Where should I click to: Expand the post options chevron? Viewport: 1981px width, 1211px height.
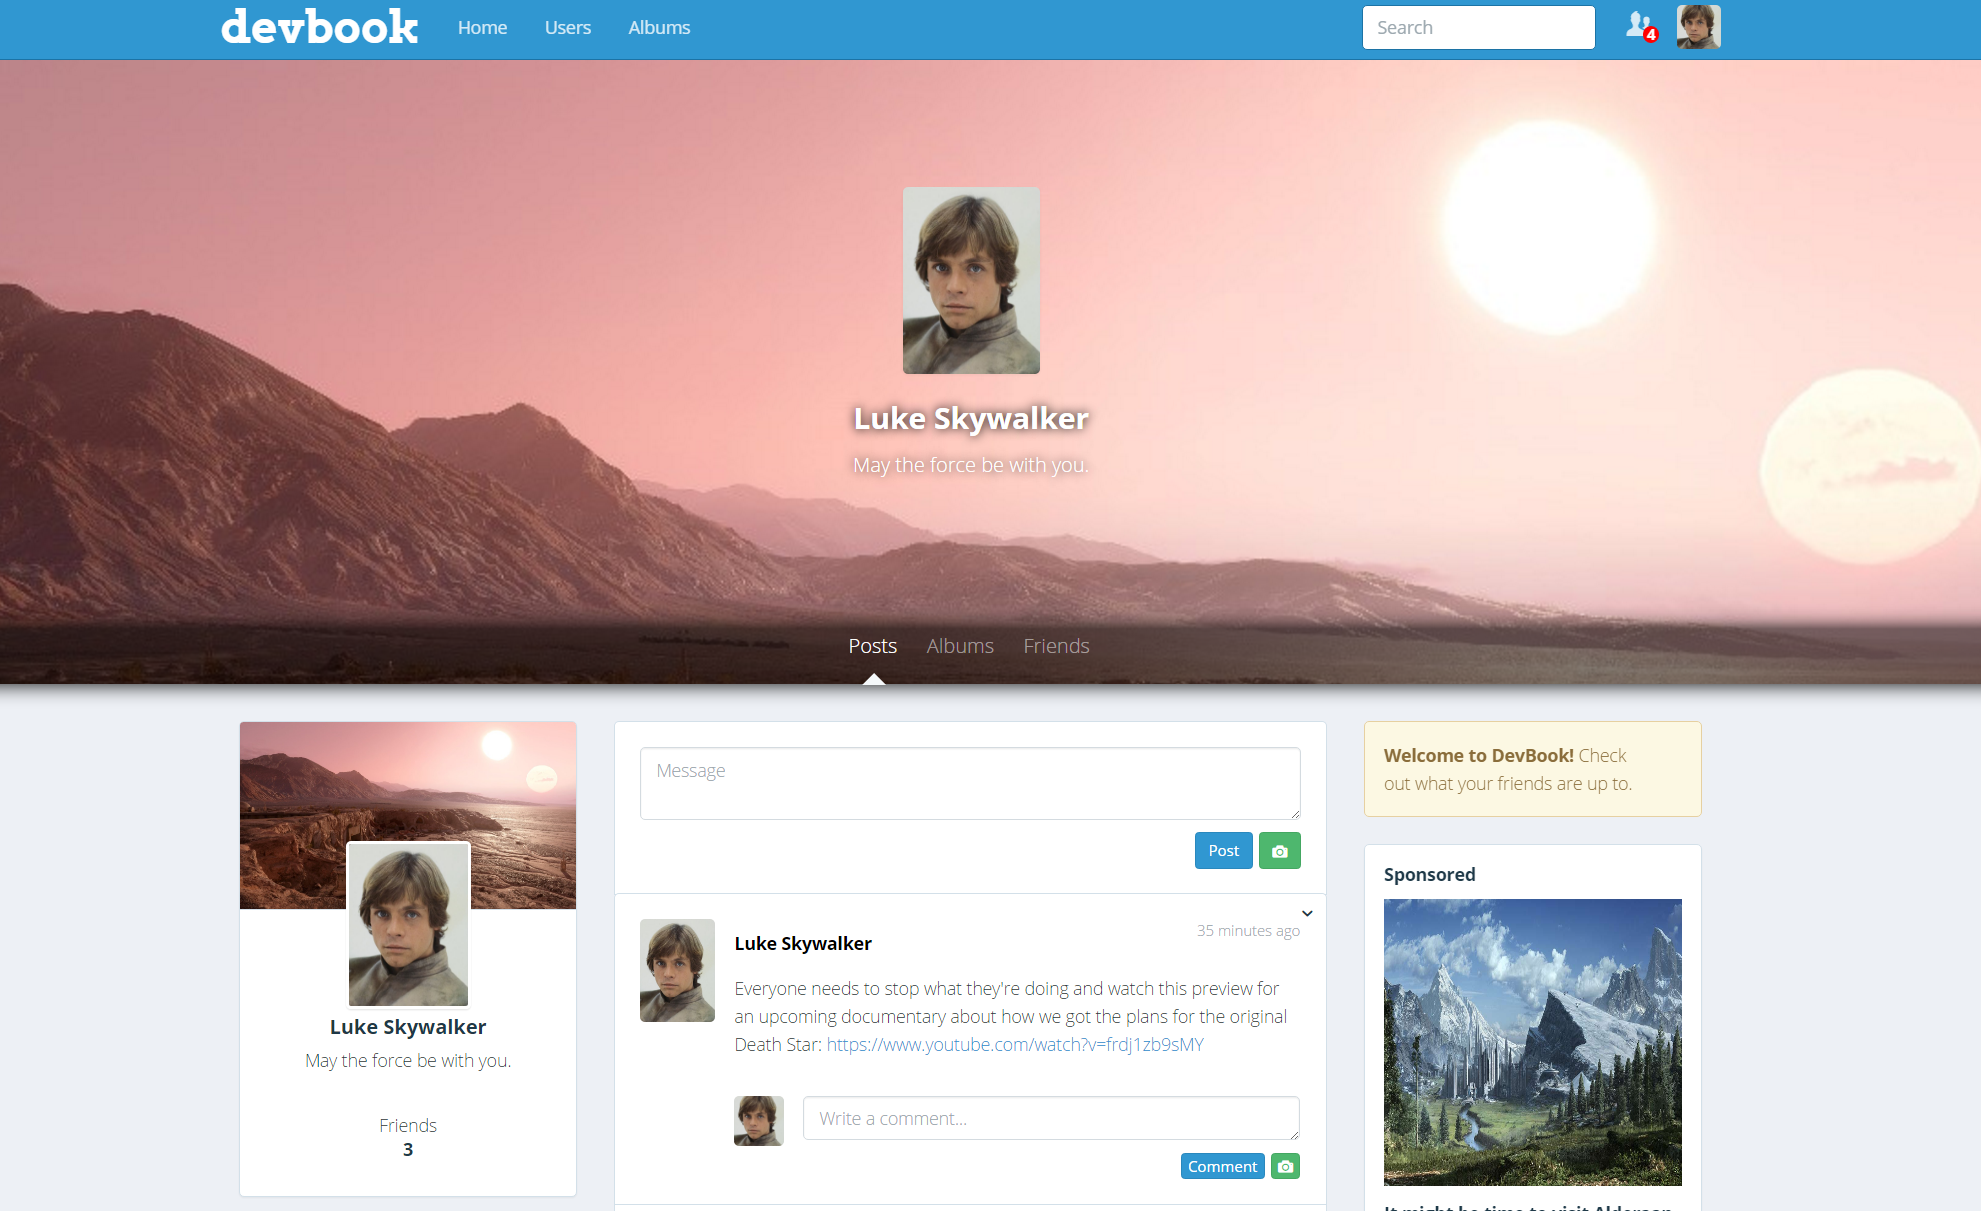[x=1307, y=913]
